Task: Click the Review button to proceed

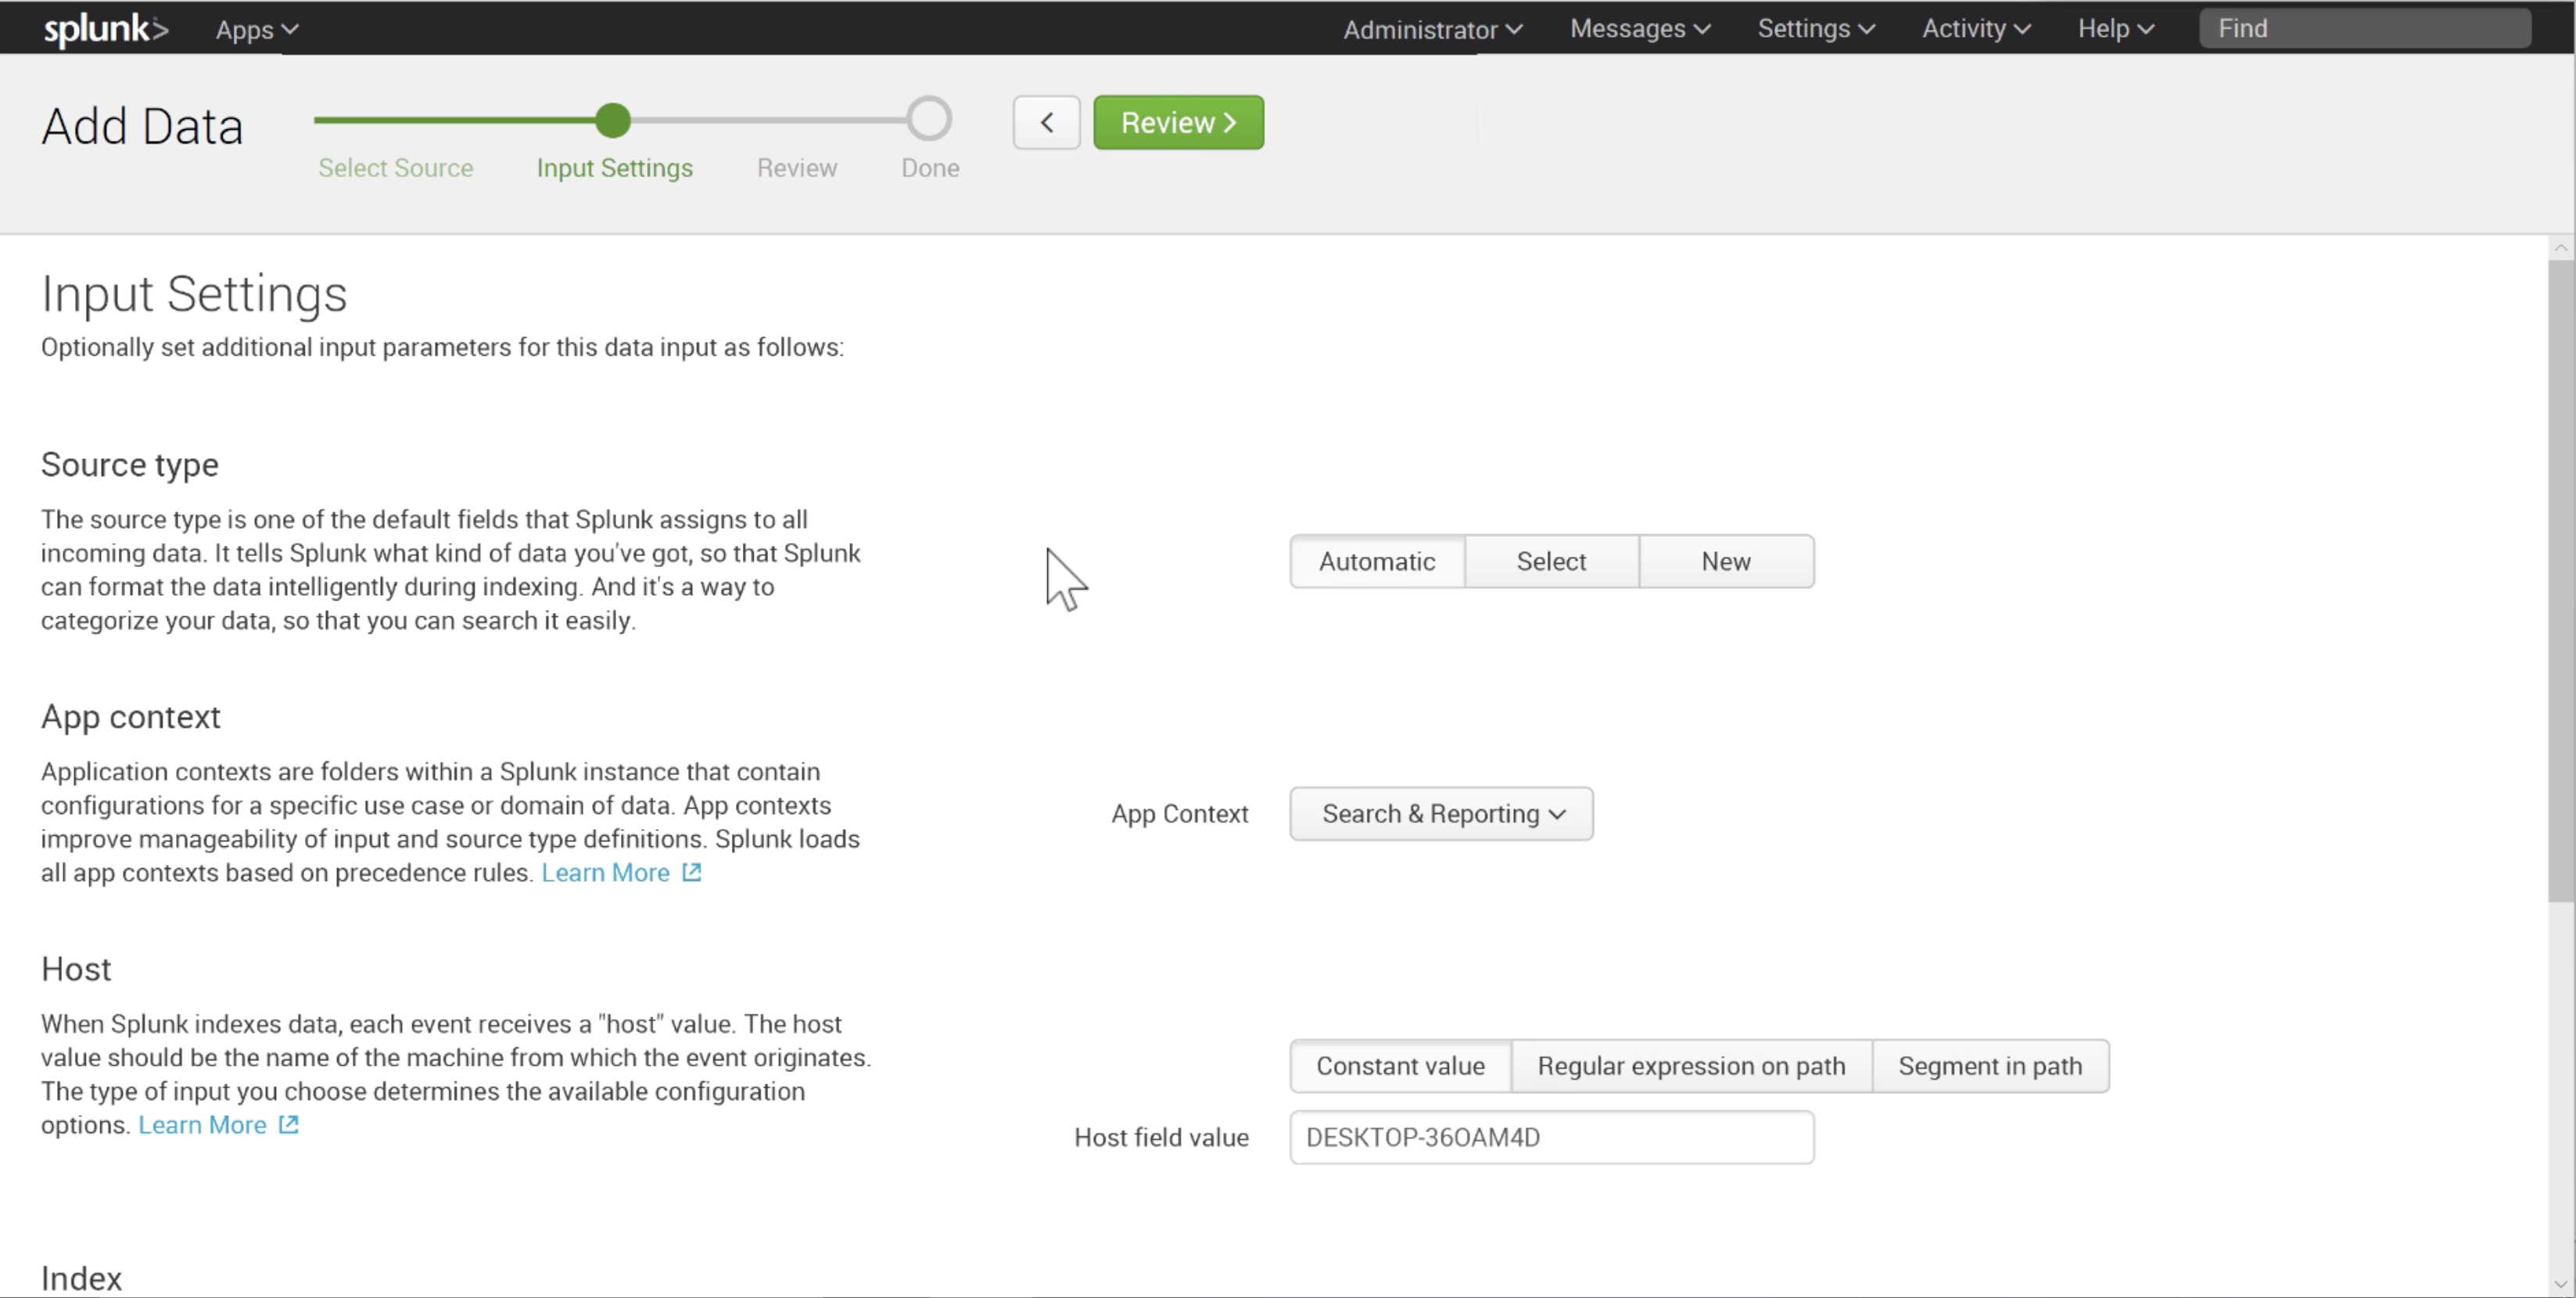Action: 1179,123
